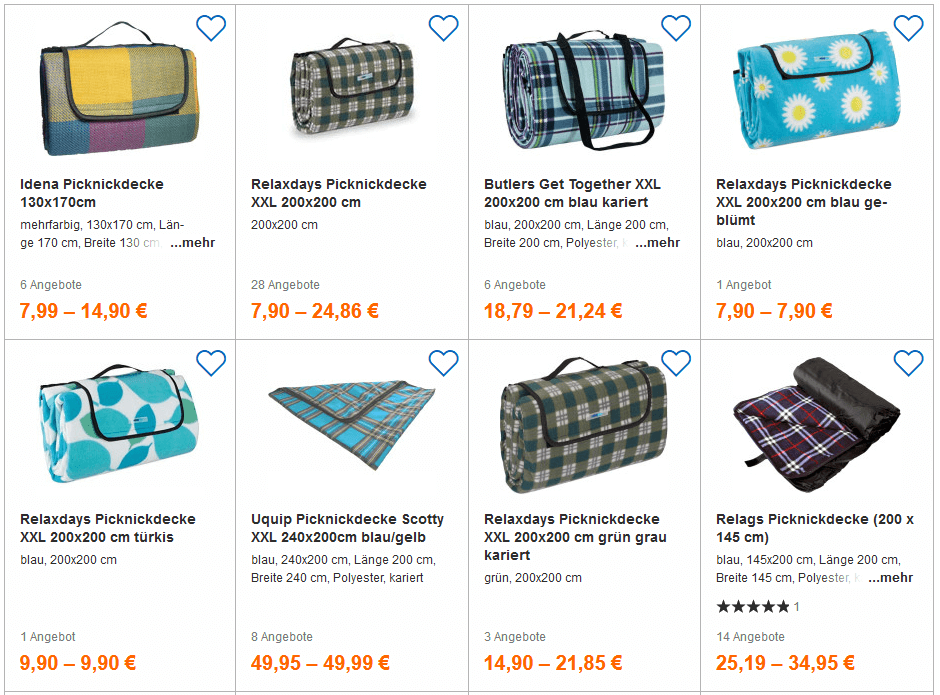Image resolution: width=940 pixels, height=695 pixels.
Task: View 14 Angebote for Relags Picknickdecke
Action: click(x=750, y=637)
